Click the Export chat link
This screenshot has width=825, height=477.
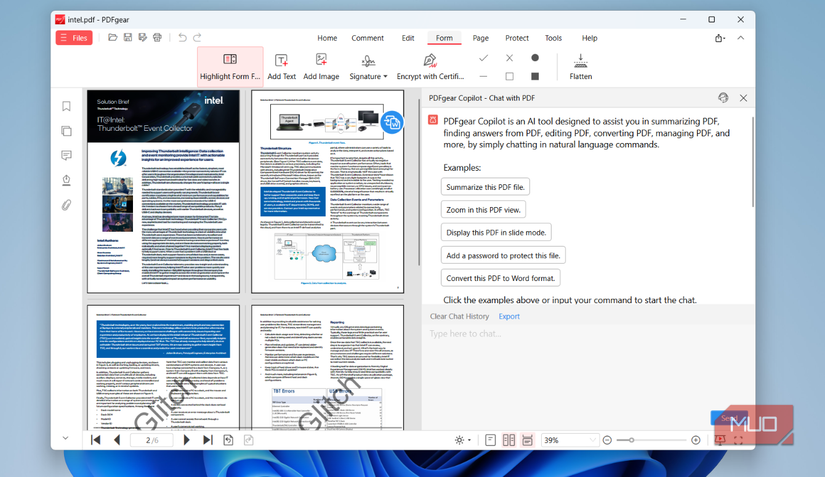[x=509, y=316]
